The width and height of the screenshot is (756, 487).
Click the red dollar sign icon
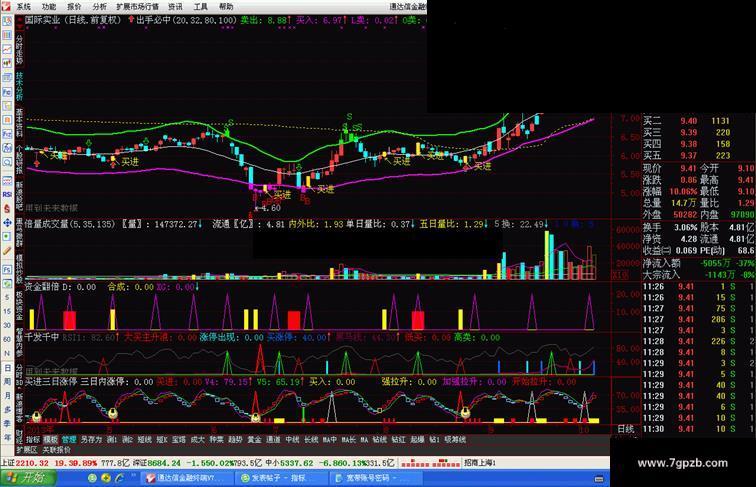coord(7,209)
